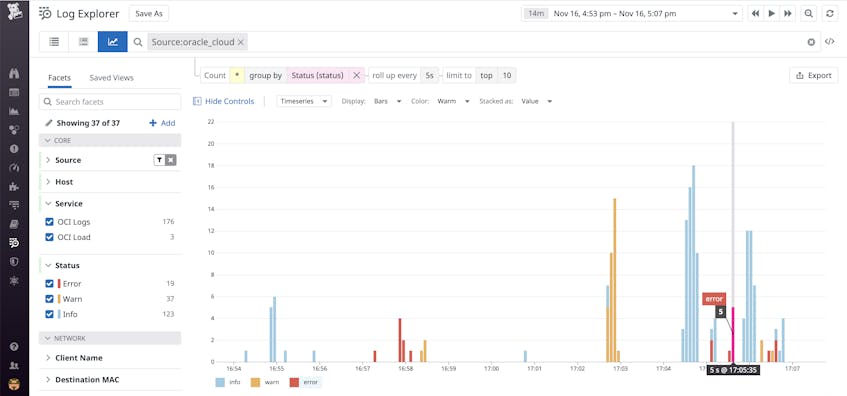Clear the search query icon
The width and height of the screenshot is (847, 396).
(x=811, y=42)
